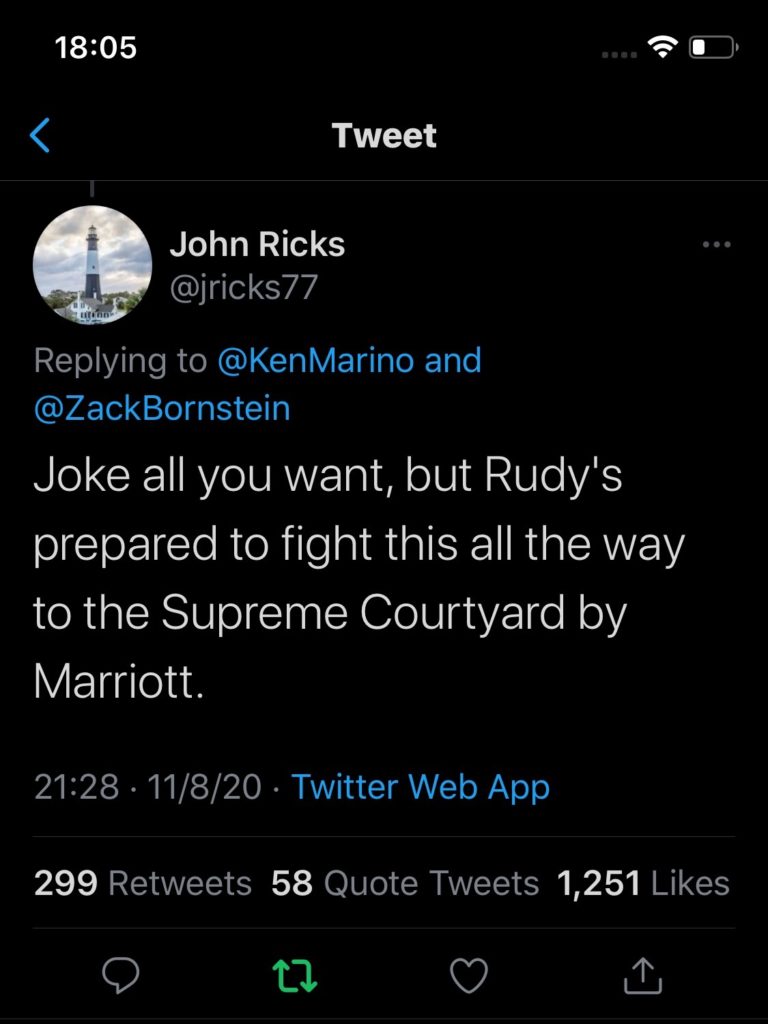Like the tweet with the heart icon
This screenshot has width=768, height=1024.
(x=469, y=976)
